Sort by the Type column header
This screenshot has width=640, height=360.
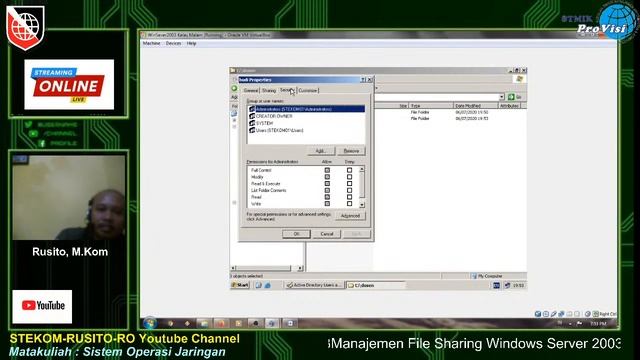[x=431, y=106]
